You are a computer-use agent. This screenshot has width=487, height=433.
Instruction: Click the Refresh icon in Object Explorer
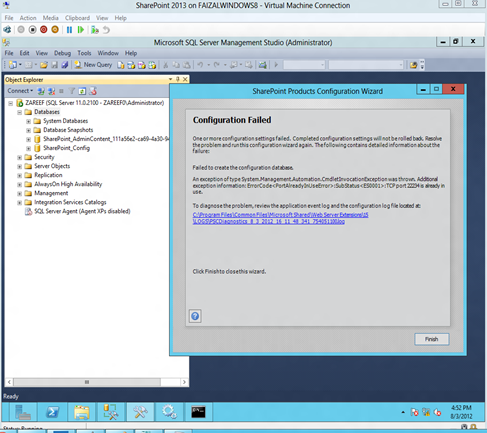point(82,91)
